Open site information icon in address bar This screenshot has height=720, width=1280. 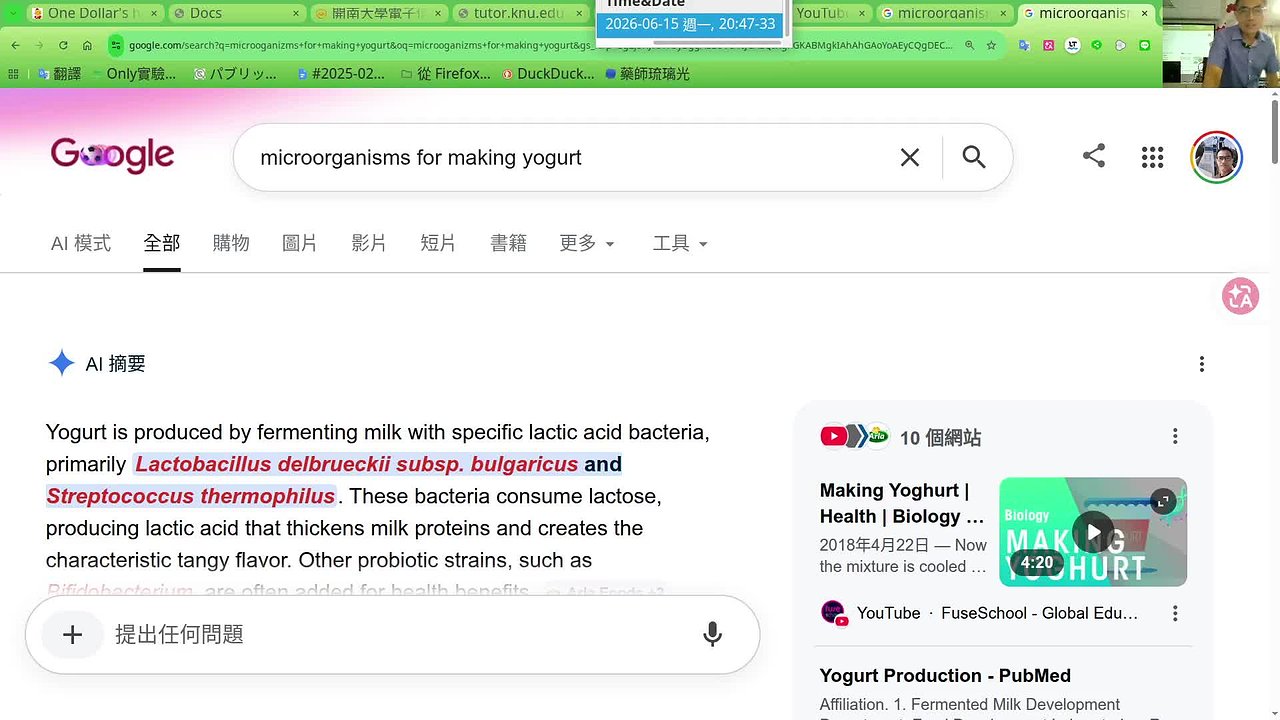(x=117, y=45)
